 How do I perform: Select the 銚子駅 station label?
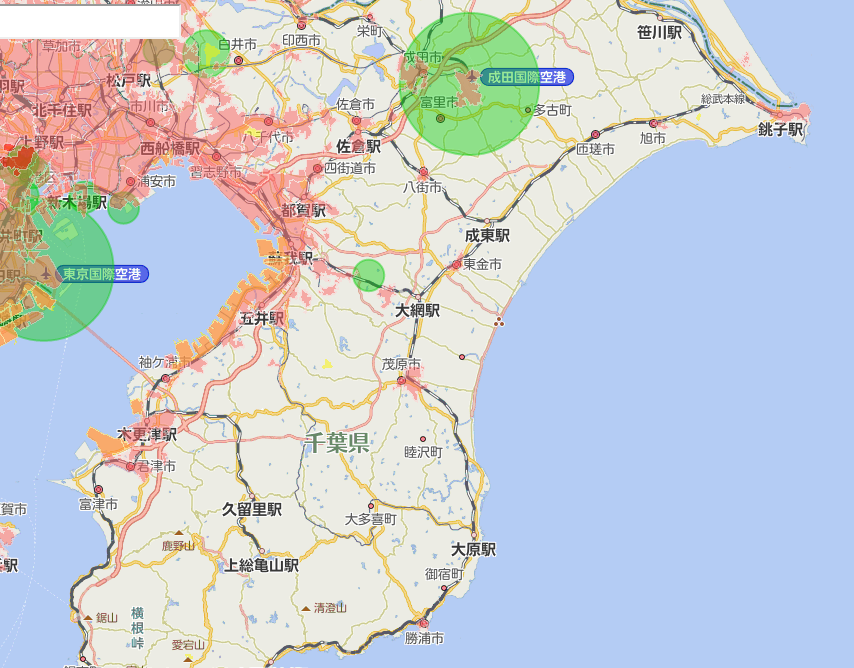(x=780, y=129)
